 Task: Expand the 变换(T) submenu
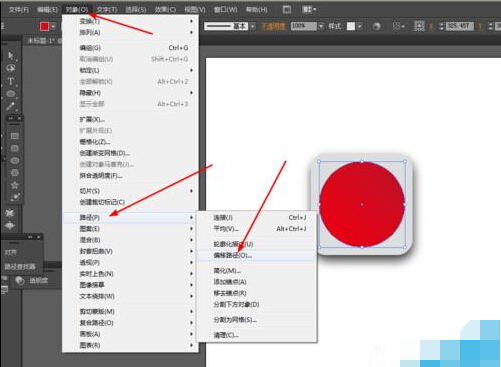[x=130, y=21]
